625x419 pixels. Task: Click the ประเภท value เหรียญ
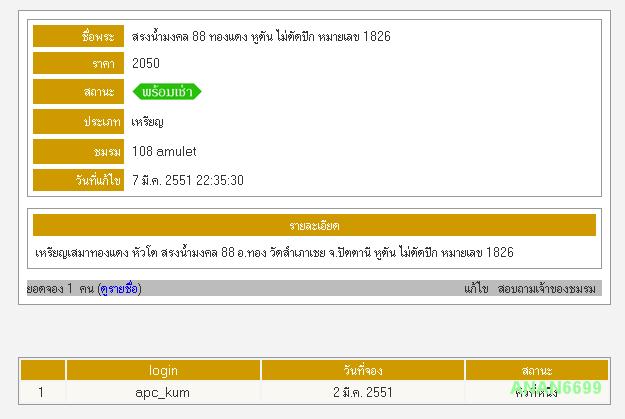[x=148, y=122]
